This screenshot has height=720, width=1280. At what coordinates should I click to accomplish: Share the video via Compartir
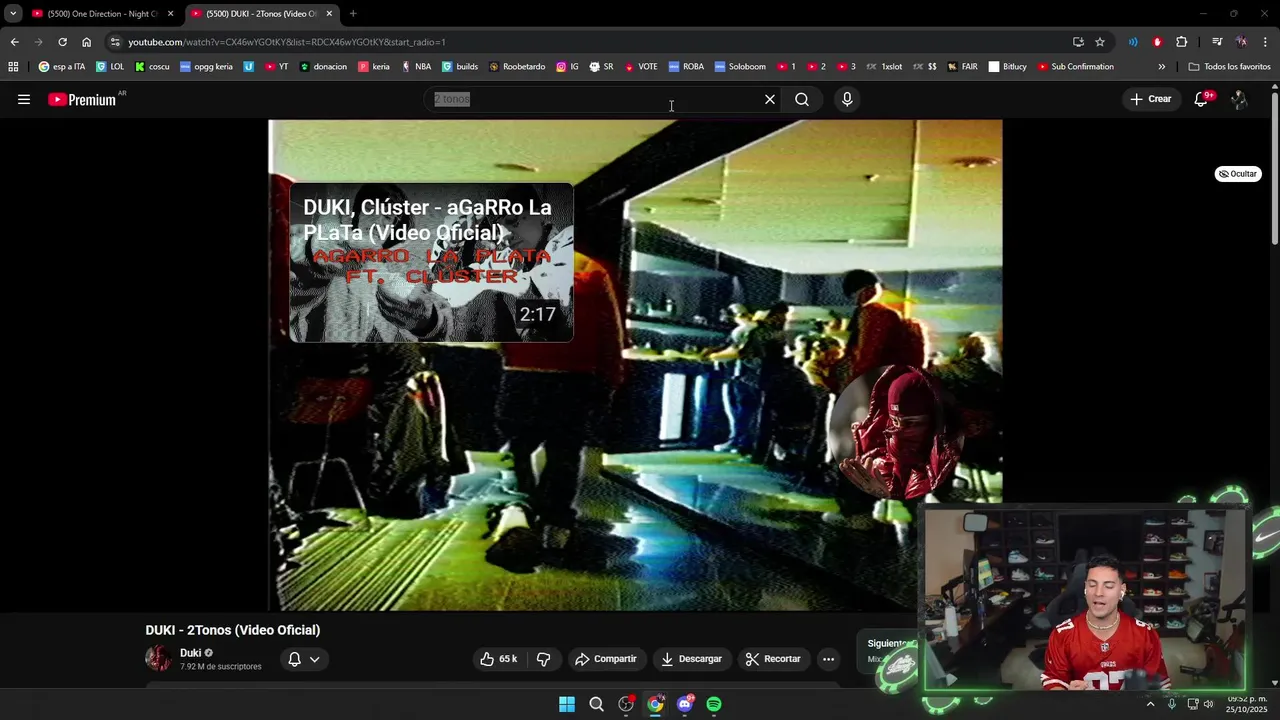pyautogui.click(x=605, y=659)
